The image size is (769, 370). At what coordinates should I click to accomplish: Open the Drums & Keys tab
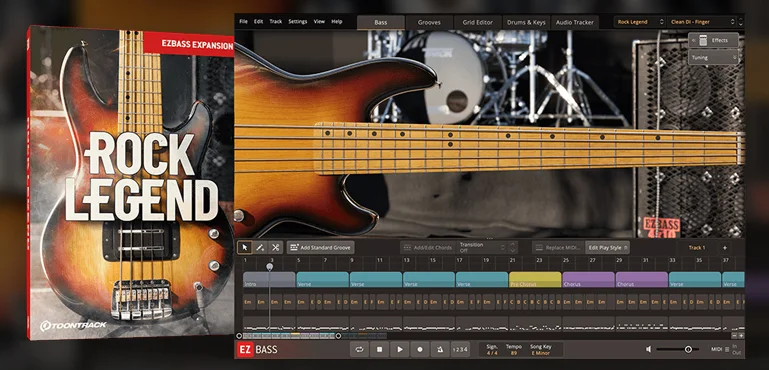(526, 22)
